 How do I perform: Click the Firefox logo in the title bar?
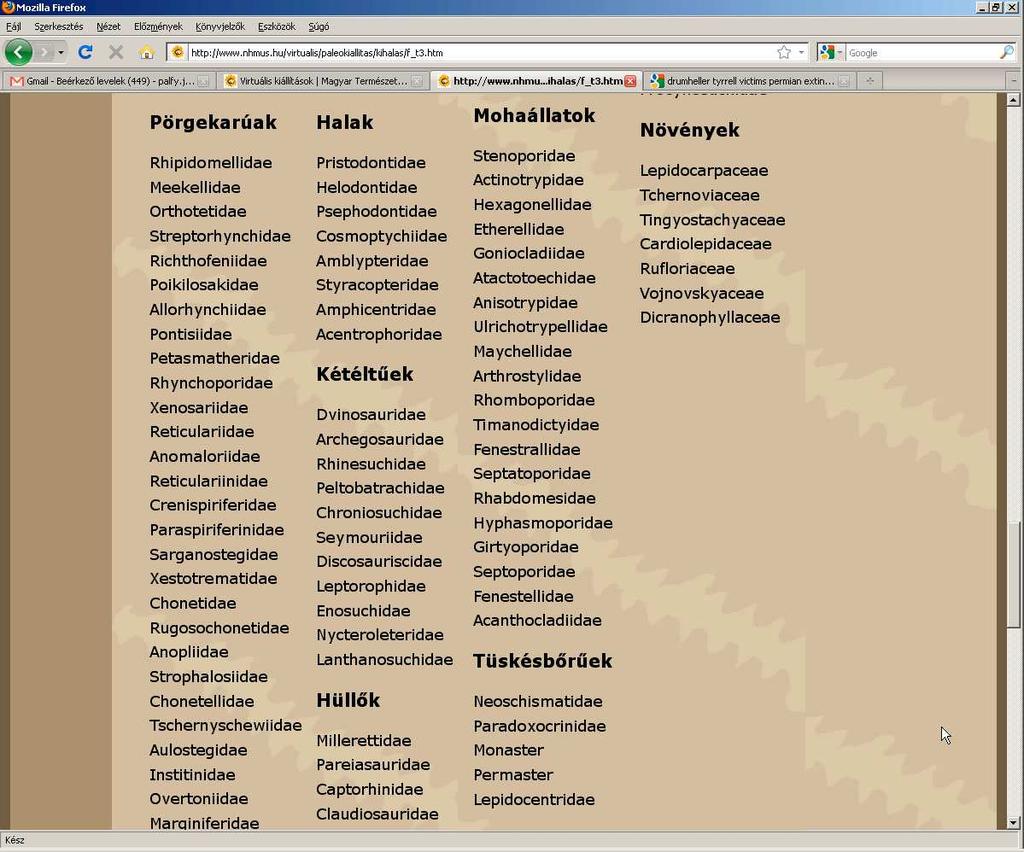coord(8,7)
